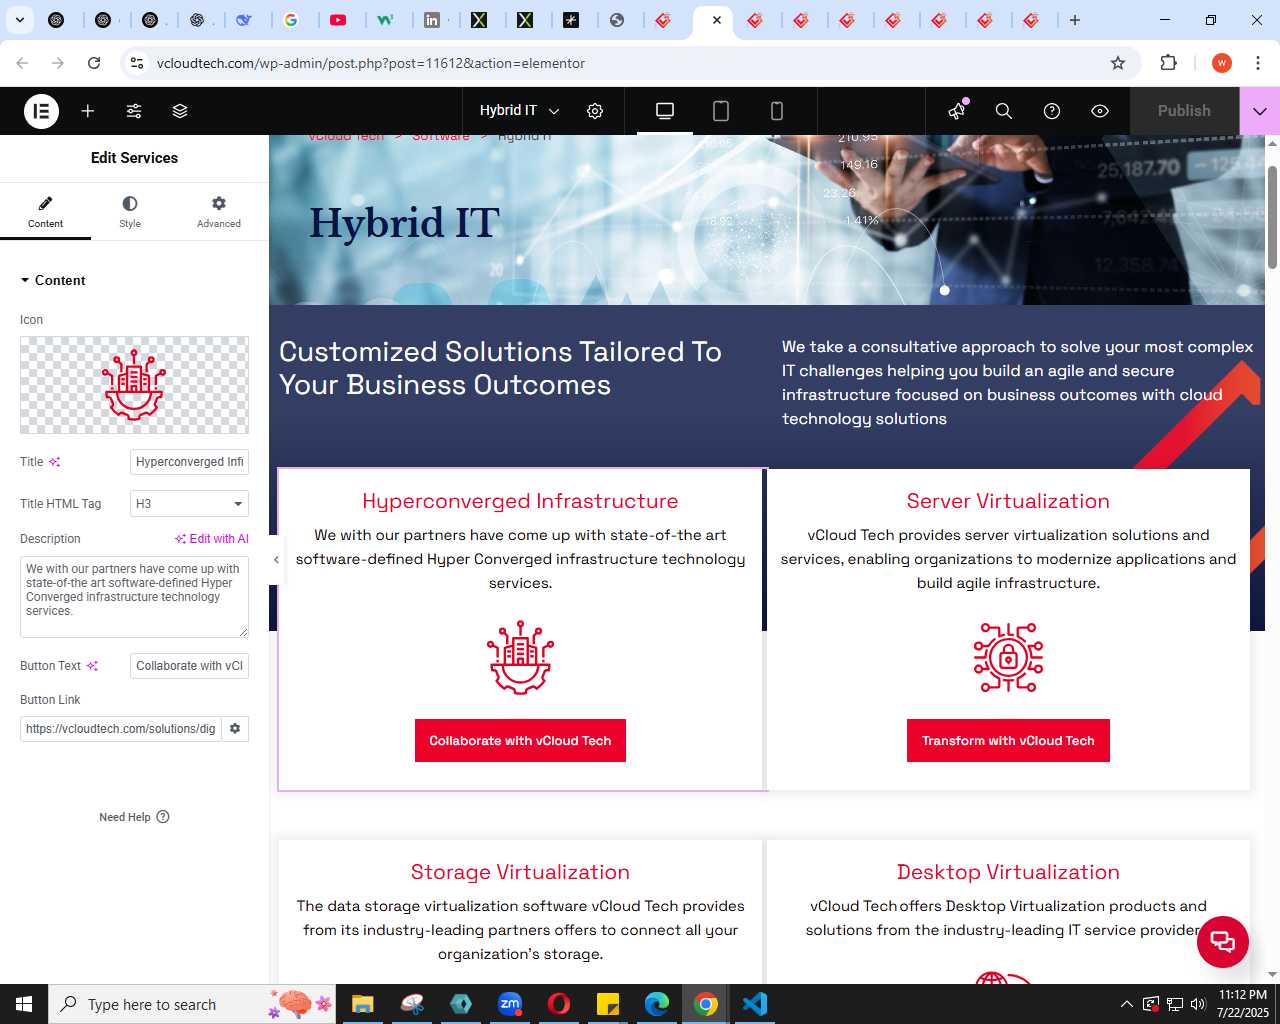Collapse the editor panel arrow

click(276, 560)
